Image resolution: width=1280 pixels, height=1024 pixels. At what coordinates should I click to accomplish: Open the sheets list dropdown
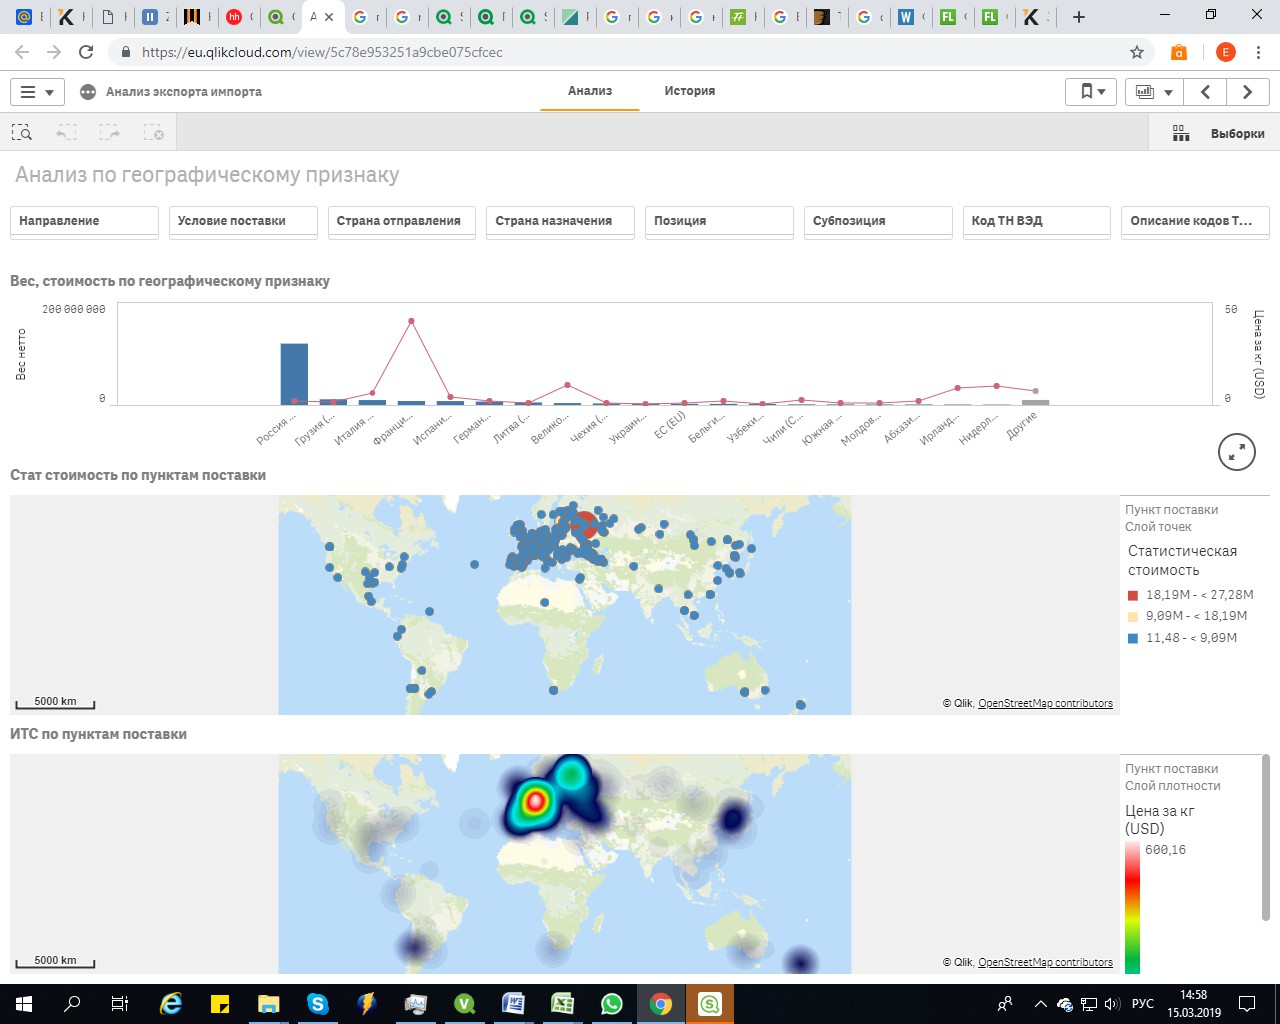point(1154,92)
